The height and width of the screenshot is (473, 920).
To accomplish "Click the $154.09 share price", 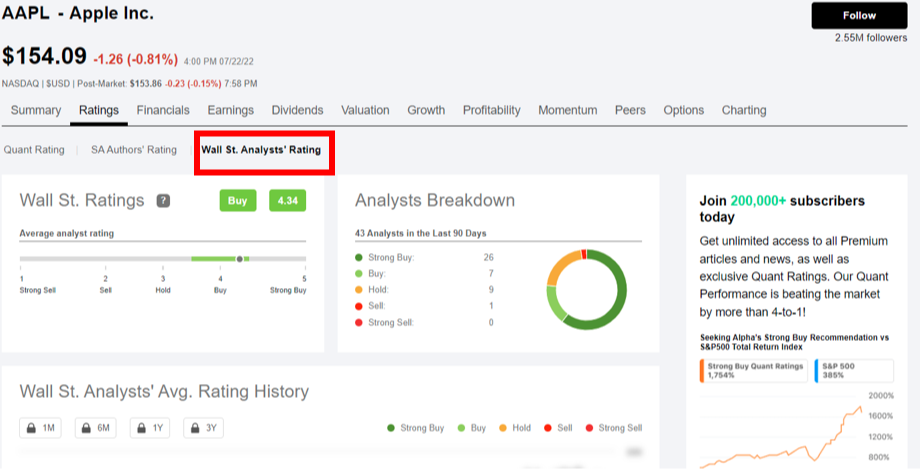I will click(x=45, y=56).
